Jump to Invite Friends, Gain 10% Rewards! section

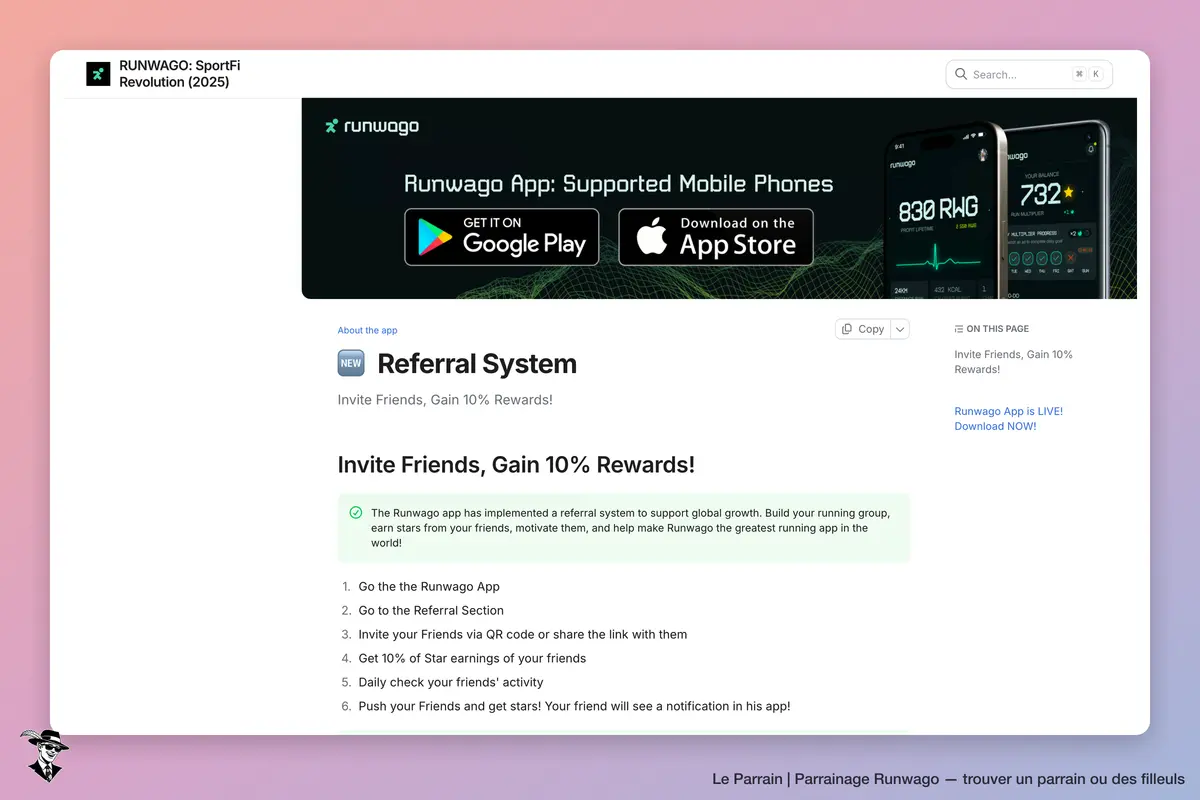point(1013,362)
